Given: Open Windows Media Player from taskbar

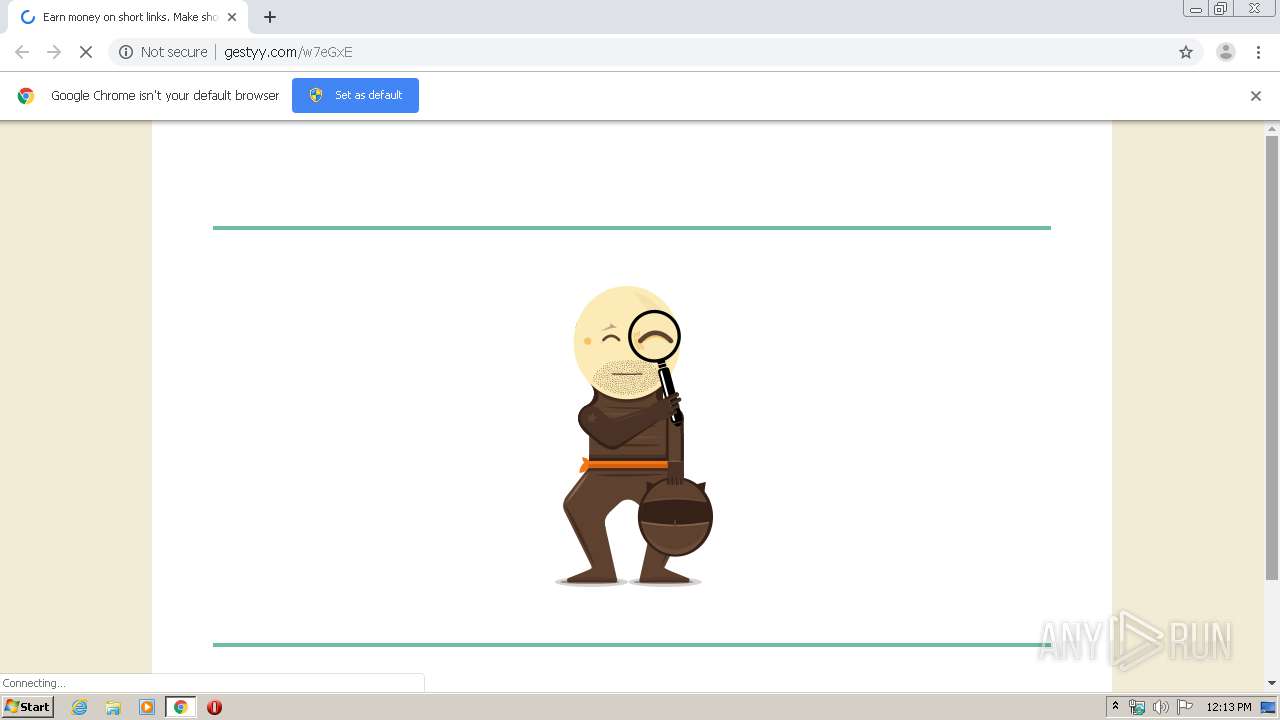Looking at the screenshot, I should coord(147,707).
